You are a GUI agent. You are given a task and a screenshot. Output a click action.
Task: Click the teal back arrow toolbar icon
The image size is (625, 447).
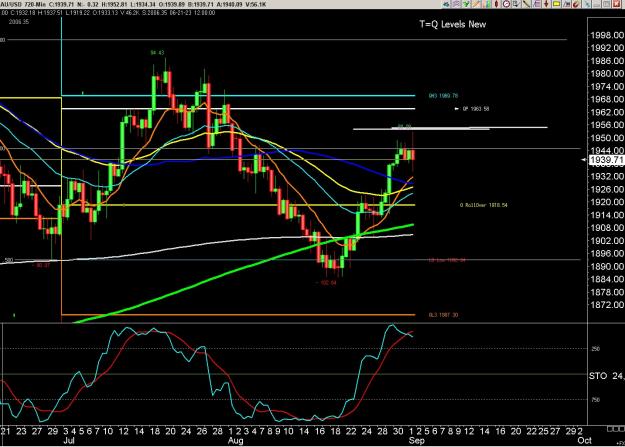coord(446,4)
